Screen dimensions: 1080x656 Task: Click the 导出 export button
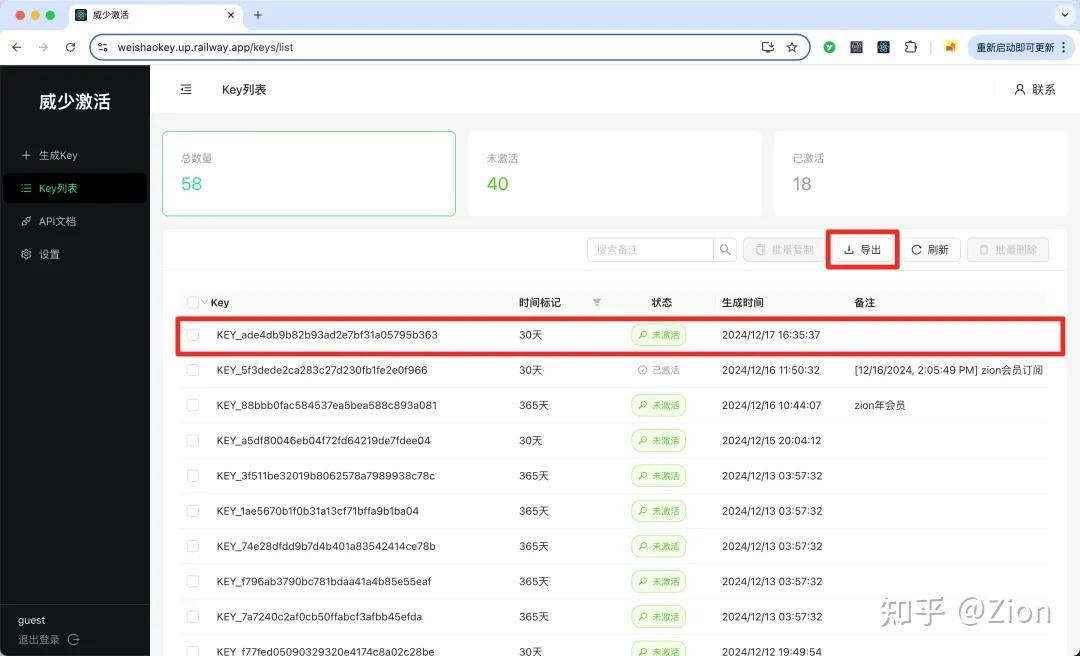tap(862, 249)
